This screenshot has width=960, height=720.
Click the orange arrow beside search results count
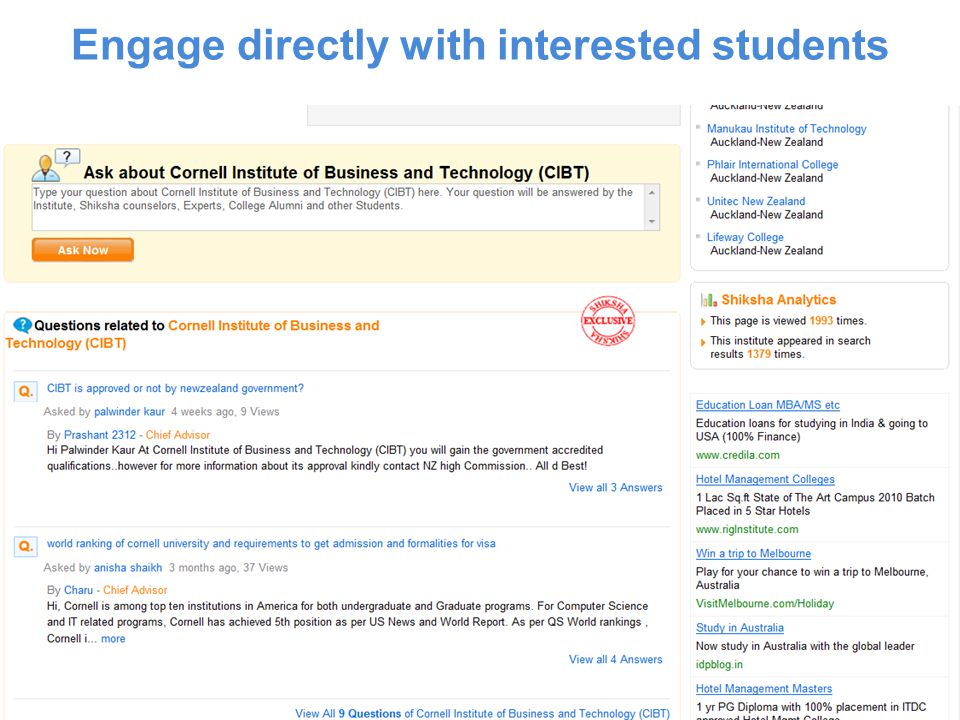click(x=703, y=342)
